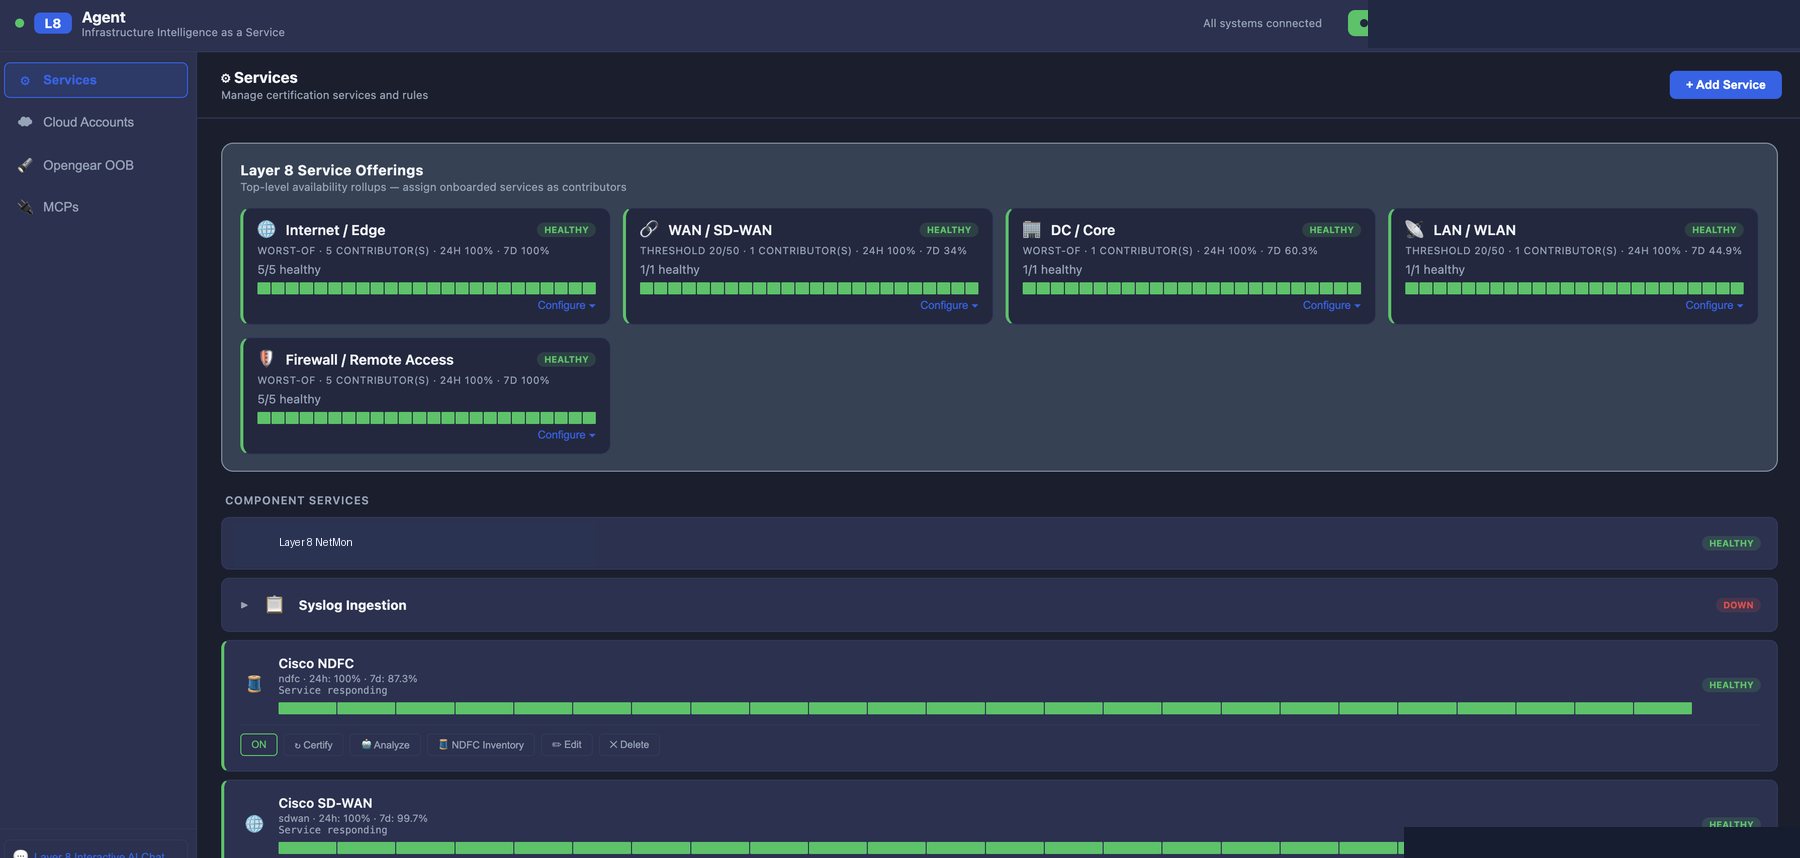Click the Internet / Edge globe icon
Screen dimensions: 1800x858
[x=266, y=229]
